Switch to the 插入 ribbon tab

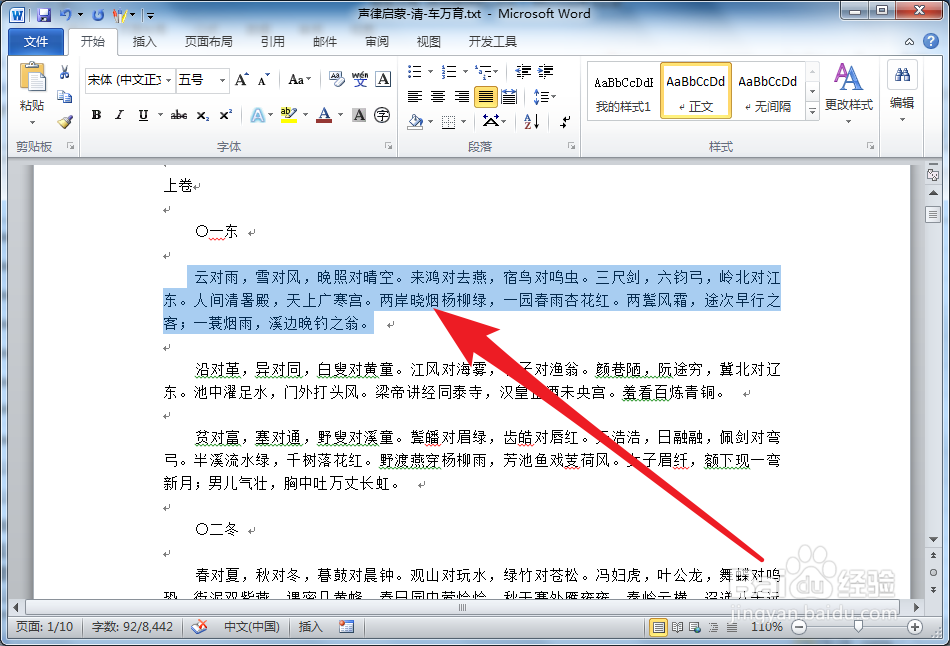coord(144,41)
